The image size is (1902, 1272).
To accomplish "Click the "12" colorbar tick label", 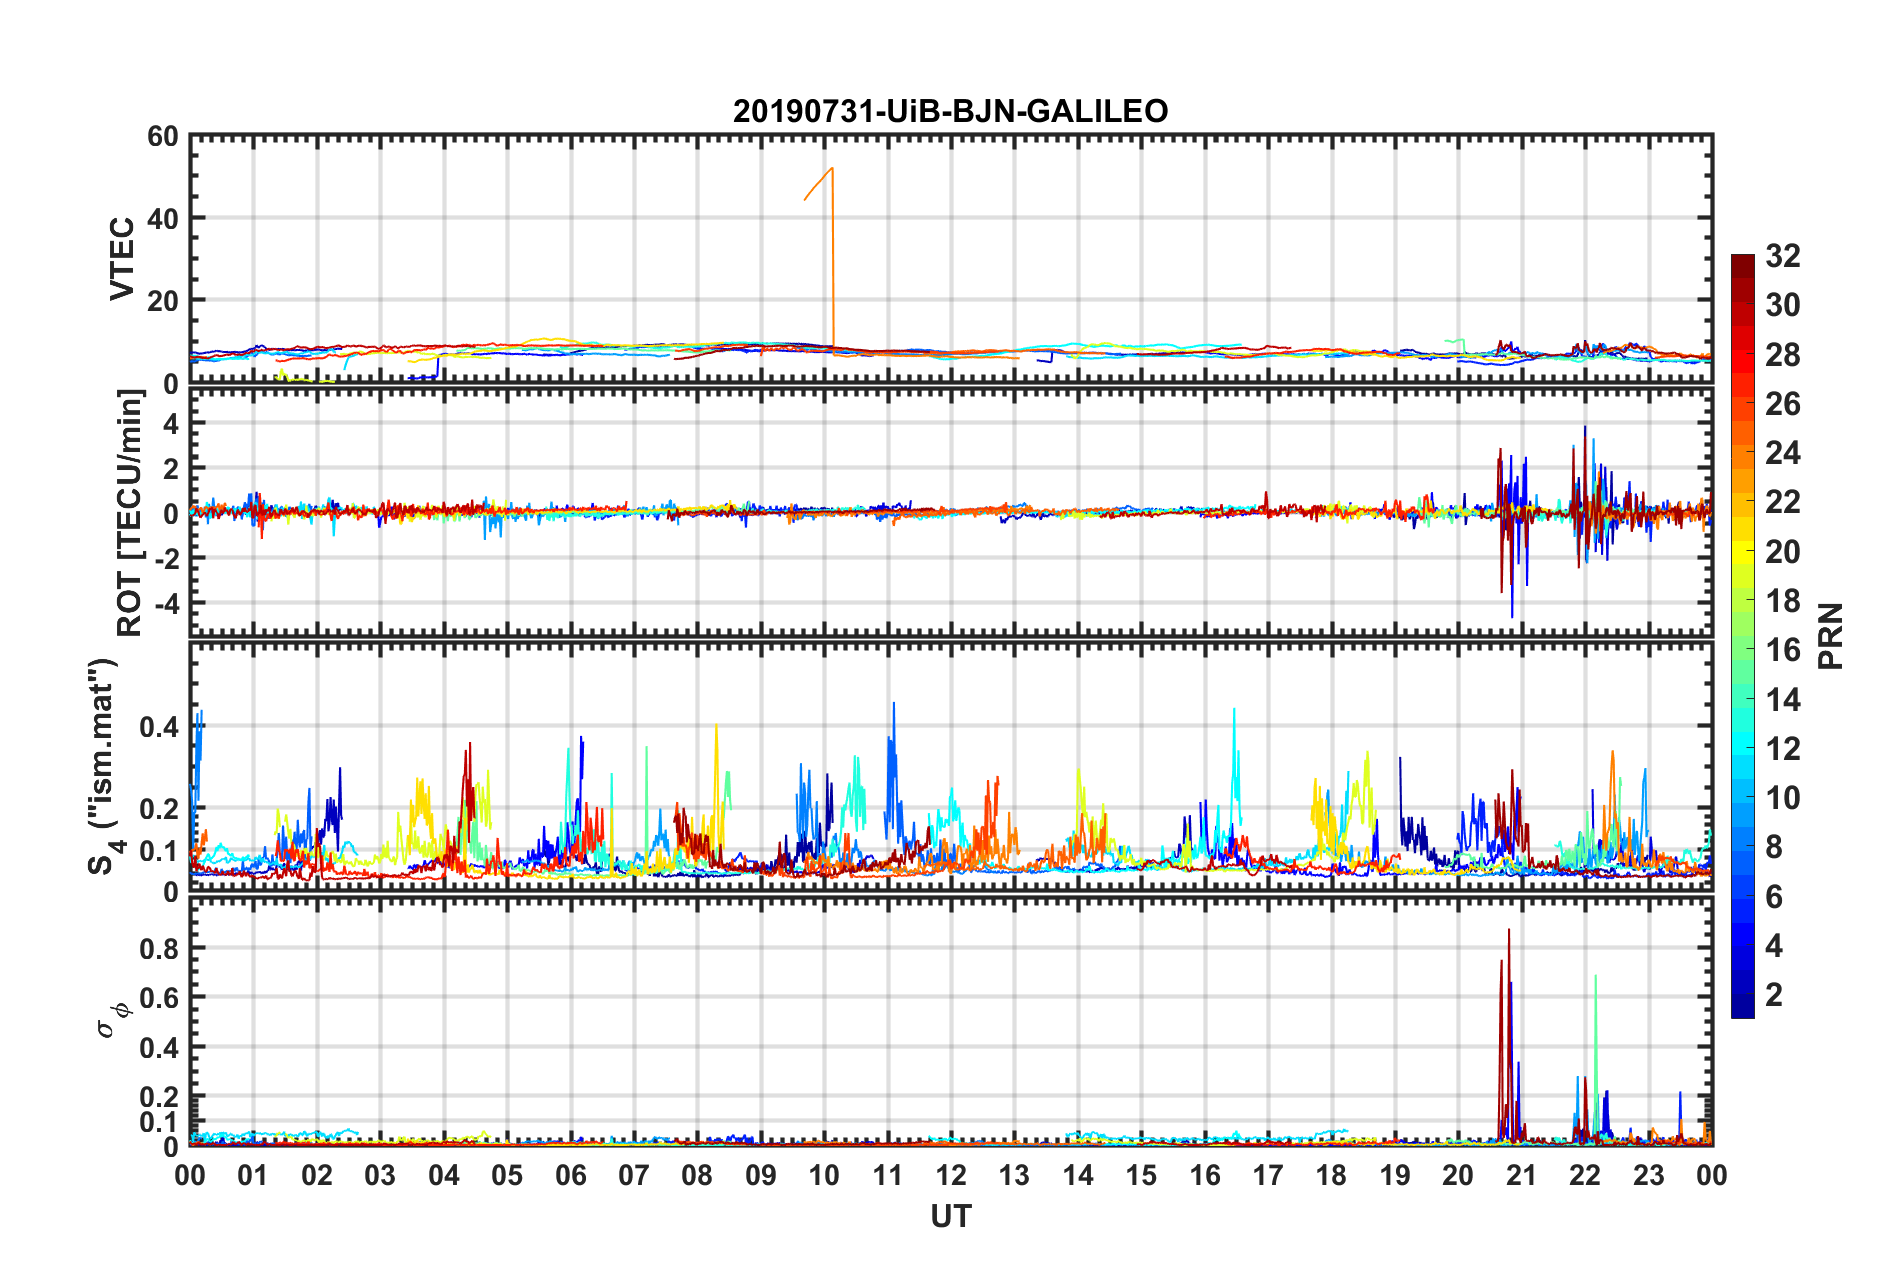I will point(1782,749).
